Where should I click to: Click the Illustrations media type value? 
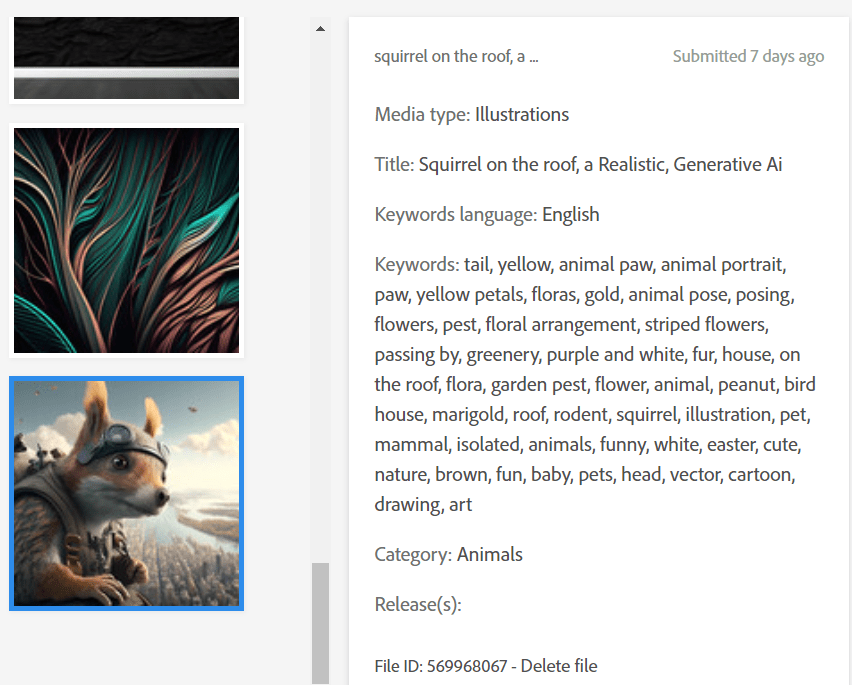(522, 115)
